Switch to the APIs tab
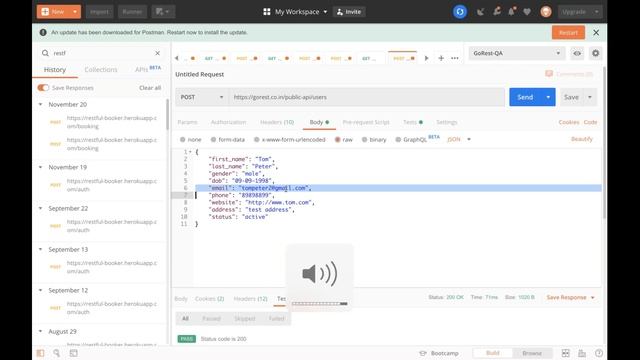Screen dimensions: 640x360 click(x=148, y=69)
